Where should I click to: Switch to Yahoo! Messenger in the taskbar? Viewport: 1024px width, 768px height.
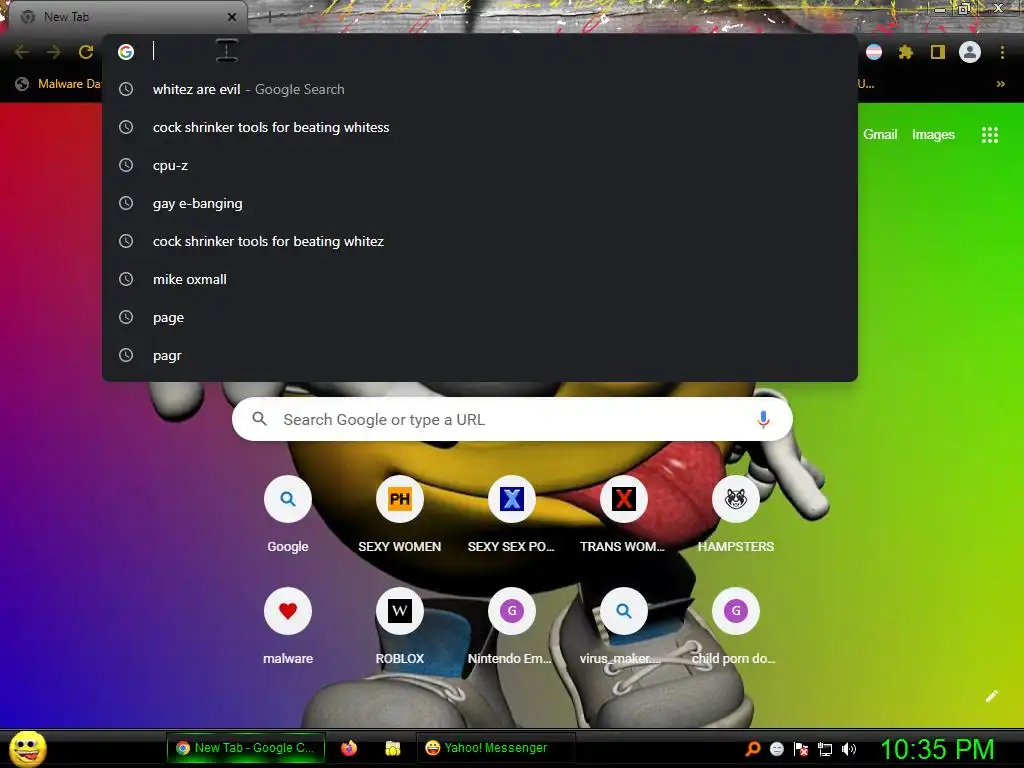(x=496, y=748)
